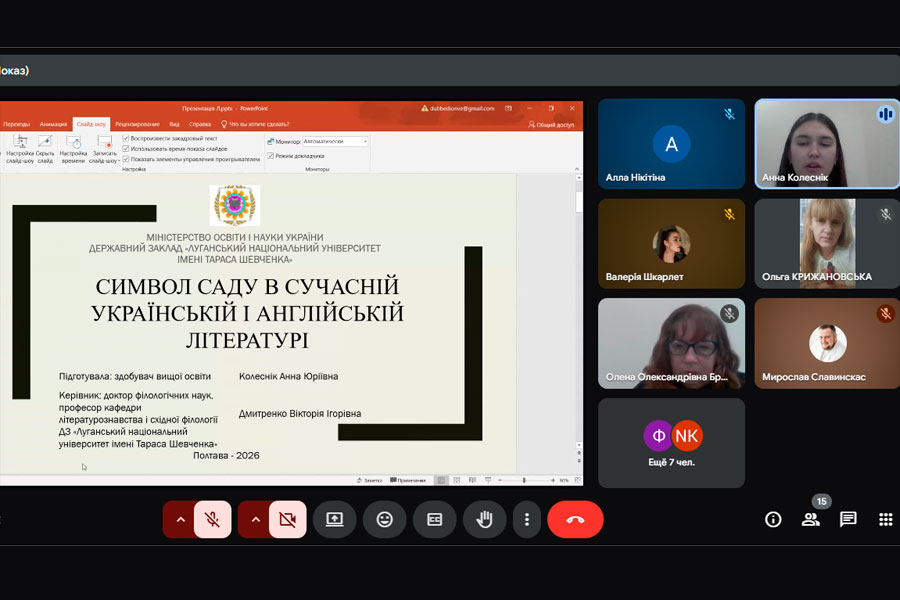Open the emoji reactions button
The height and width of the screenshot is (600, 900).
(384, 519)
